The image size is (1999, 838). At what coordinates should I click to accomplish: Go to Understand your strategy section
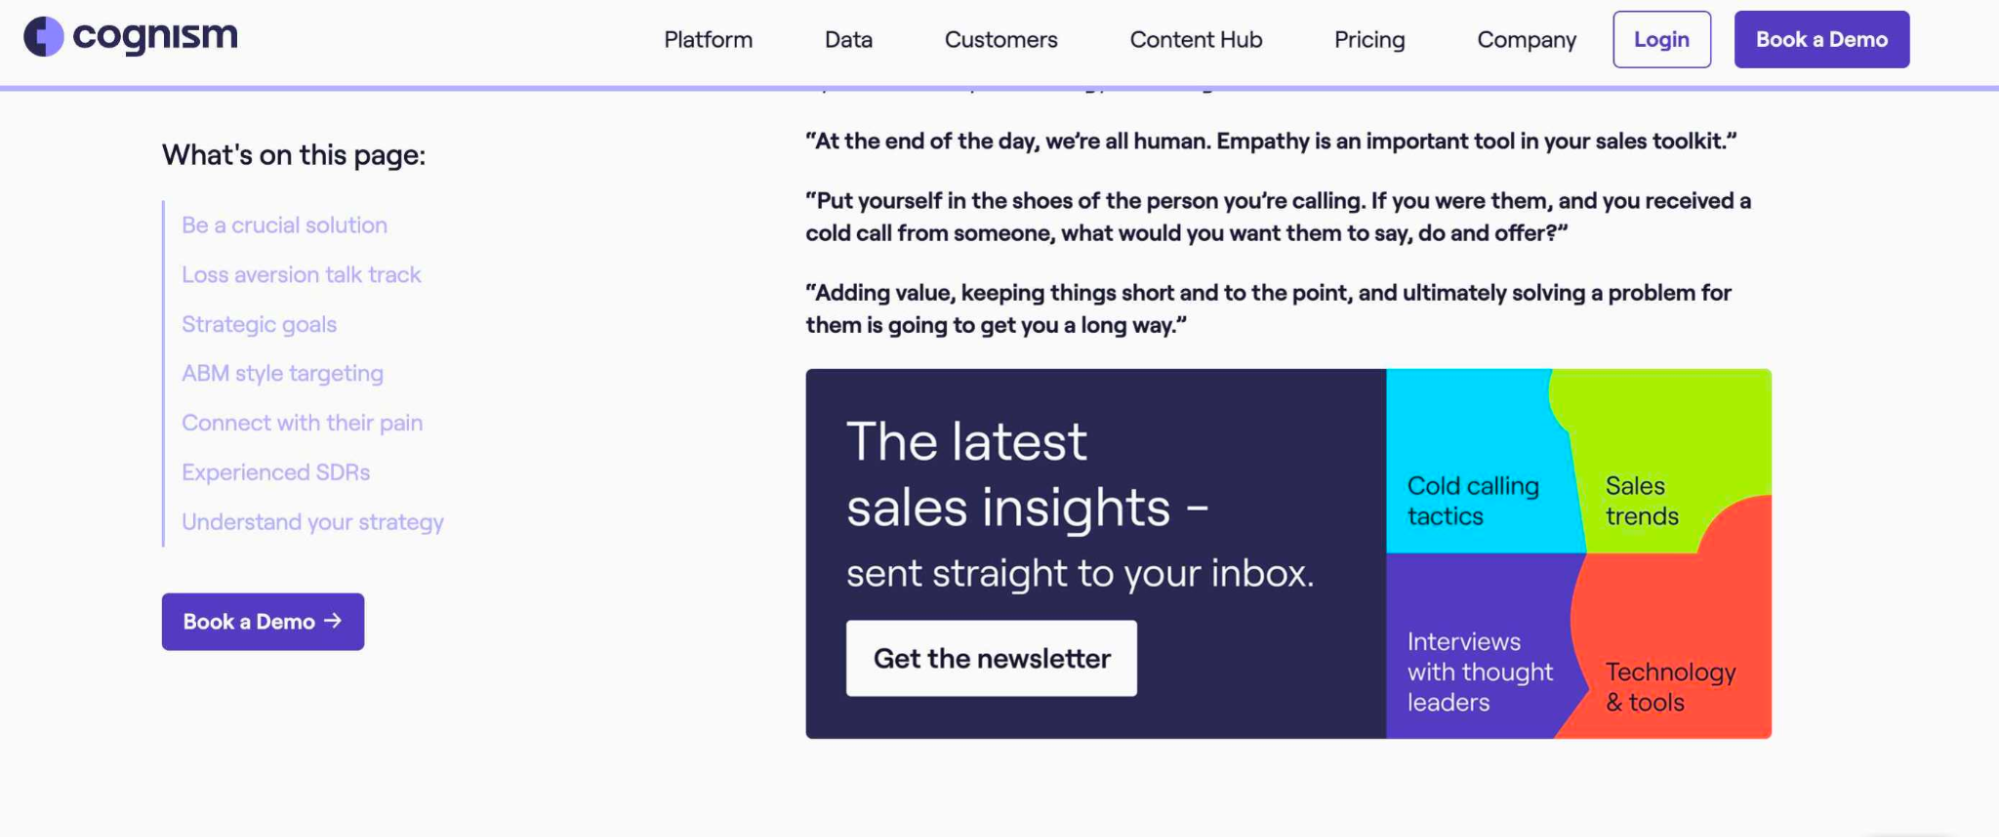[312, 522]
